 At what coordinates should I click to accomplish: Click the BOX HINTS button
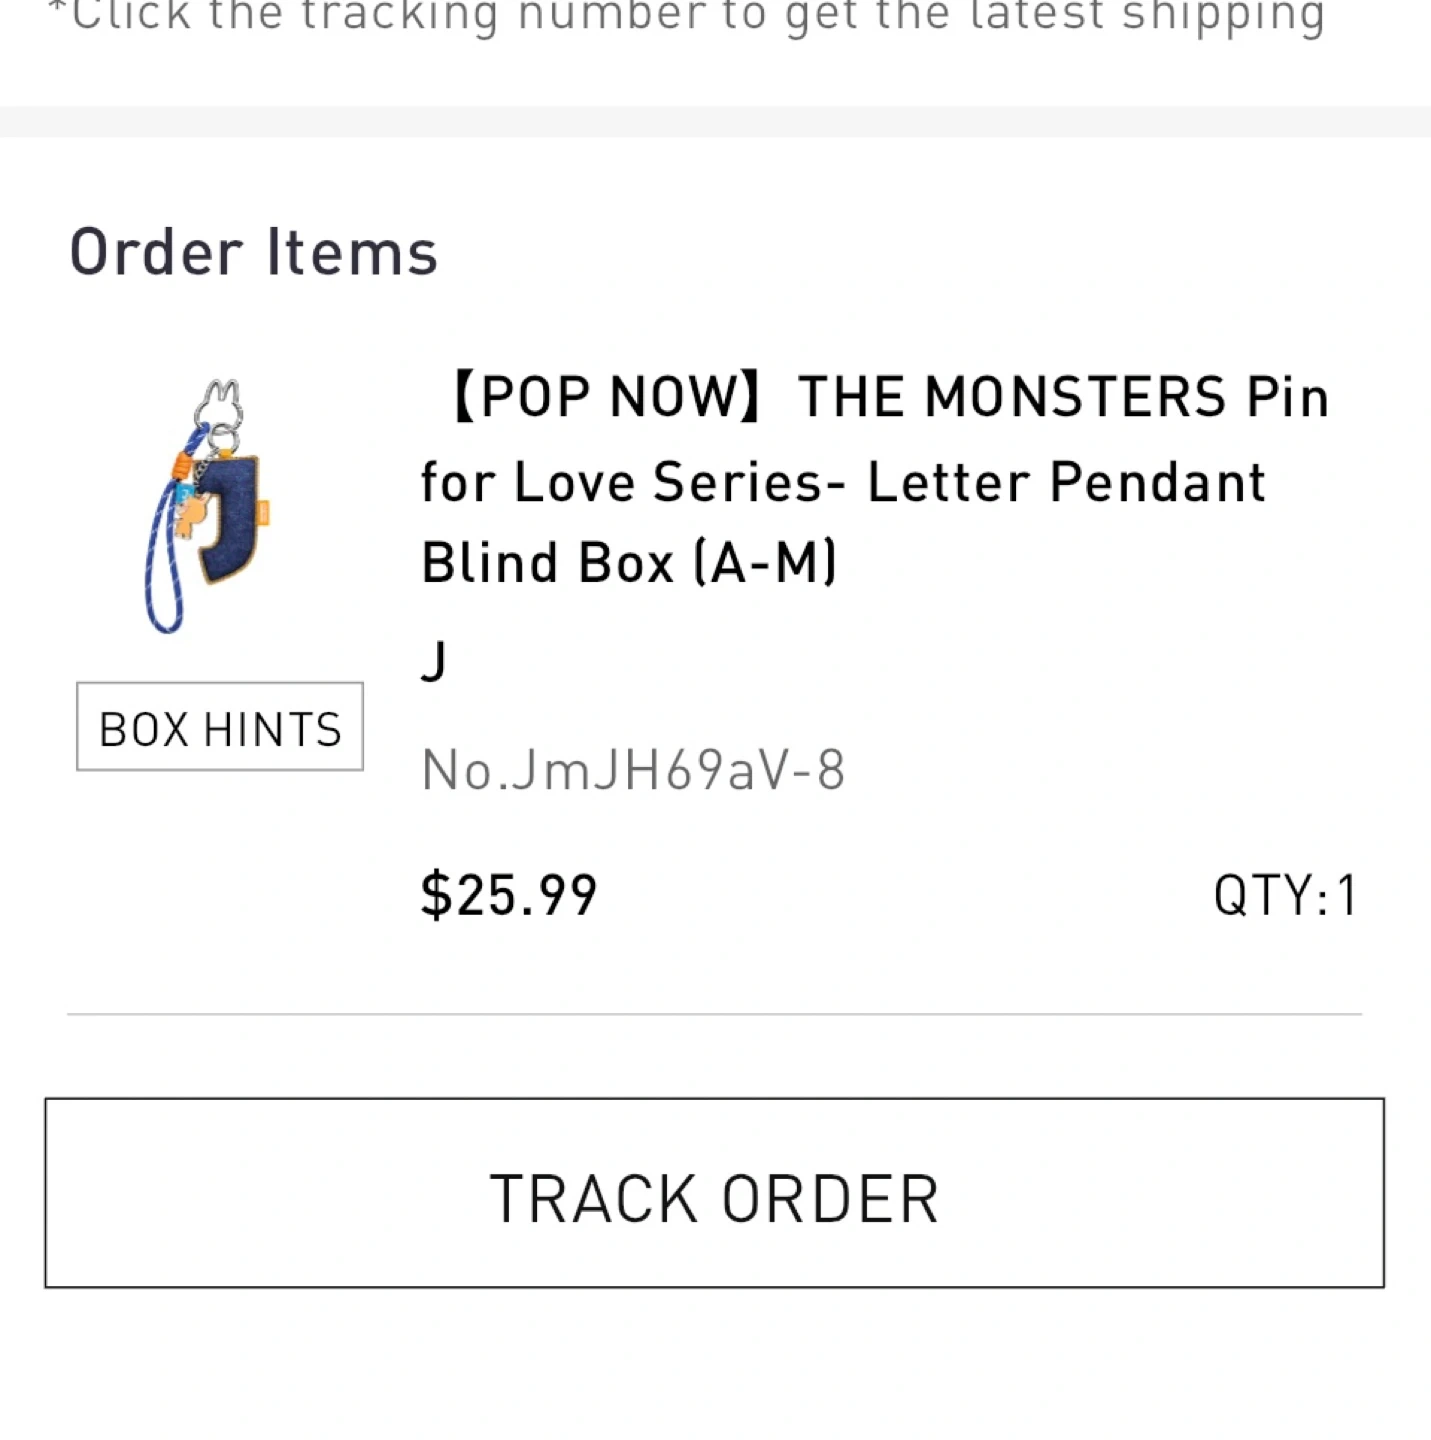tap(220, 727)
